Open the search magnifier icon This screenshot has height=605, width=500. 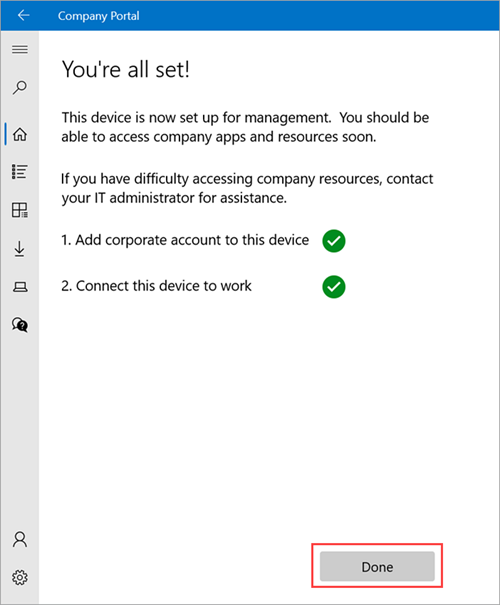[x=20, y=88]
